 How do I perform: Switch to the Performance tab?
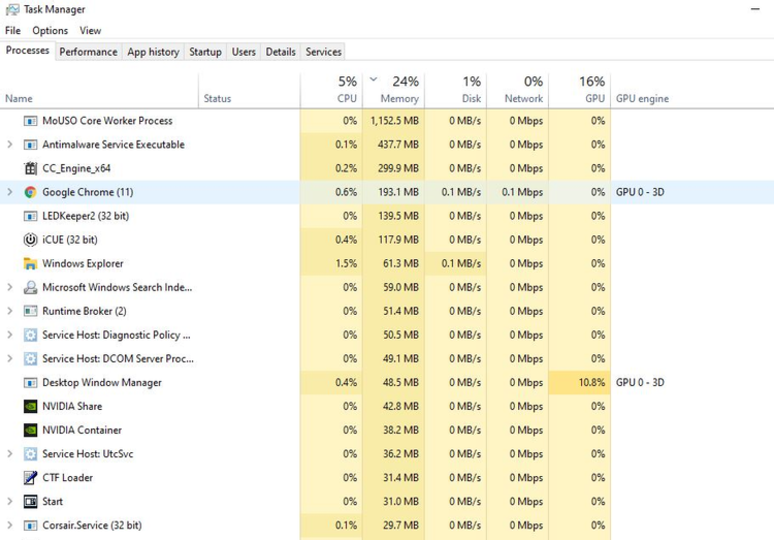(88, 52)
